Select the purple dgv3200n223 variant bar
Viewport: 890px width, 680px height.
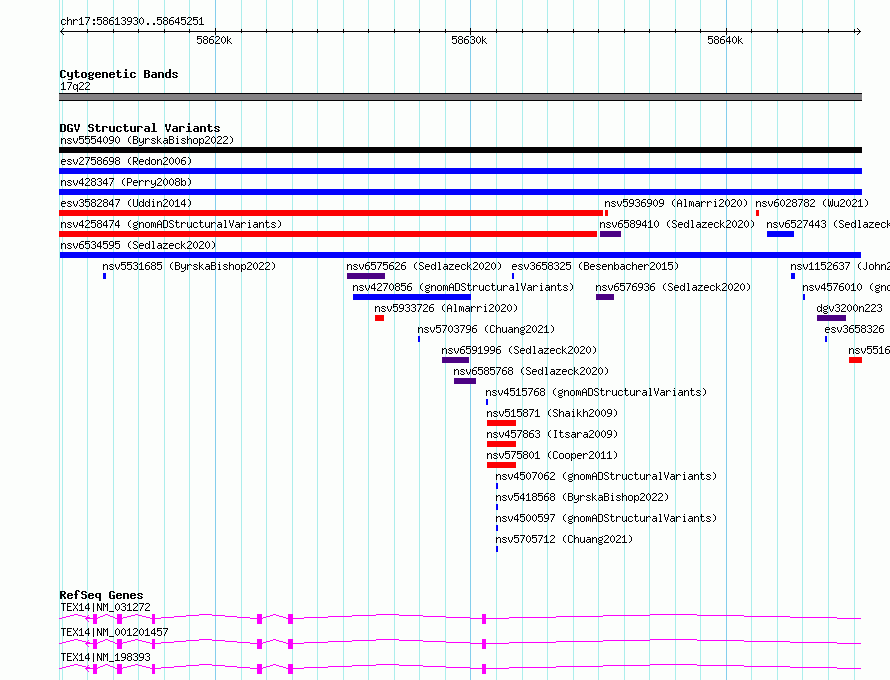pos(831,318)
